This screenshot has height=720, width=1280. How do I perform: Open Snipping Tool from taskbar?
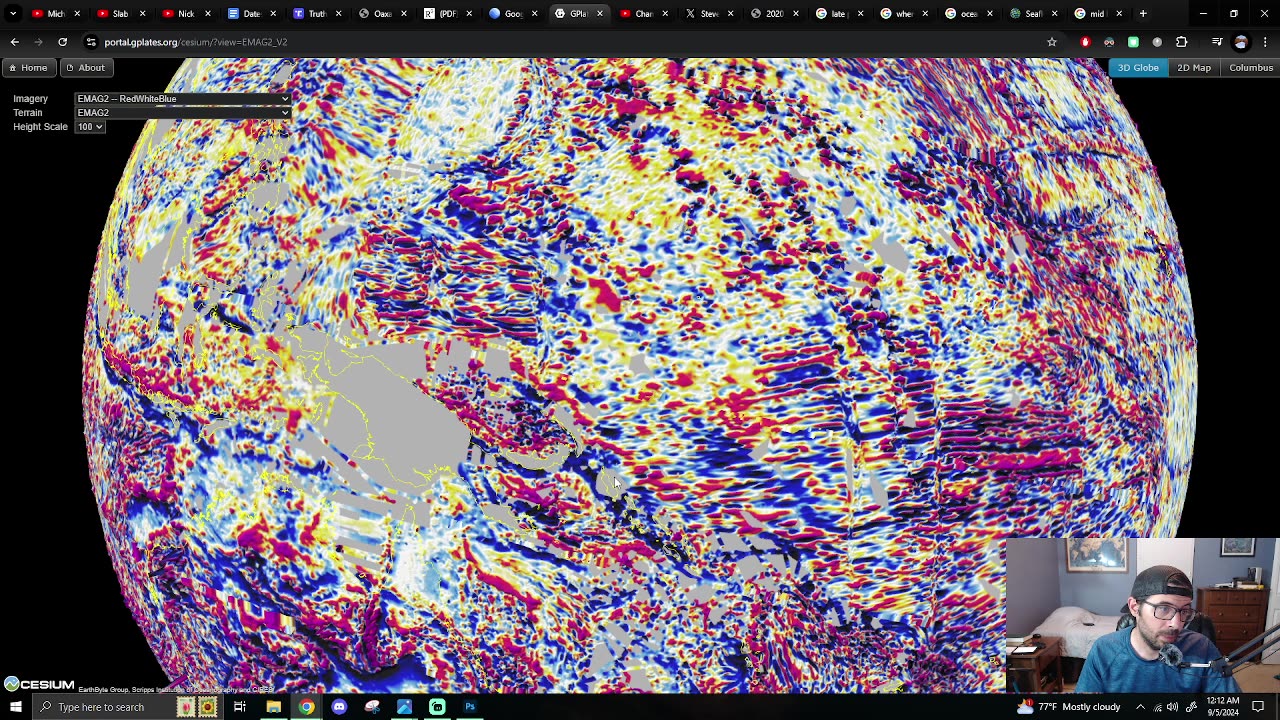click(372, 707)
